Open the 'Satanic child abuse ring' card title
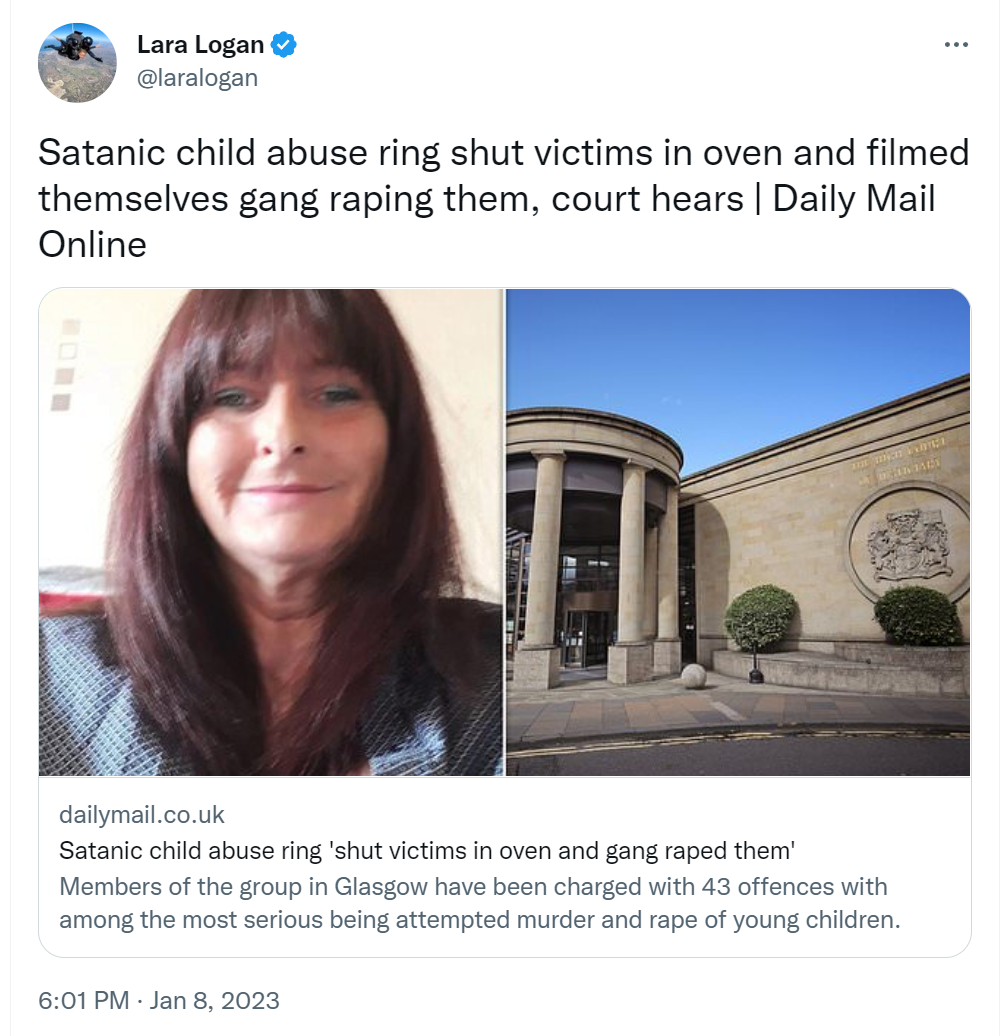Image resolution: width=1001 pixels, height=1036 pixels. [x=427, y=850]
